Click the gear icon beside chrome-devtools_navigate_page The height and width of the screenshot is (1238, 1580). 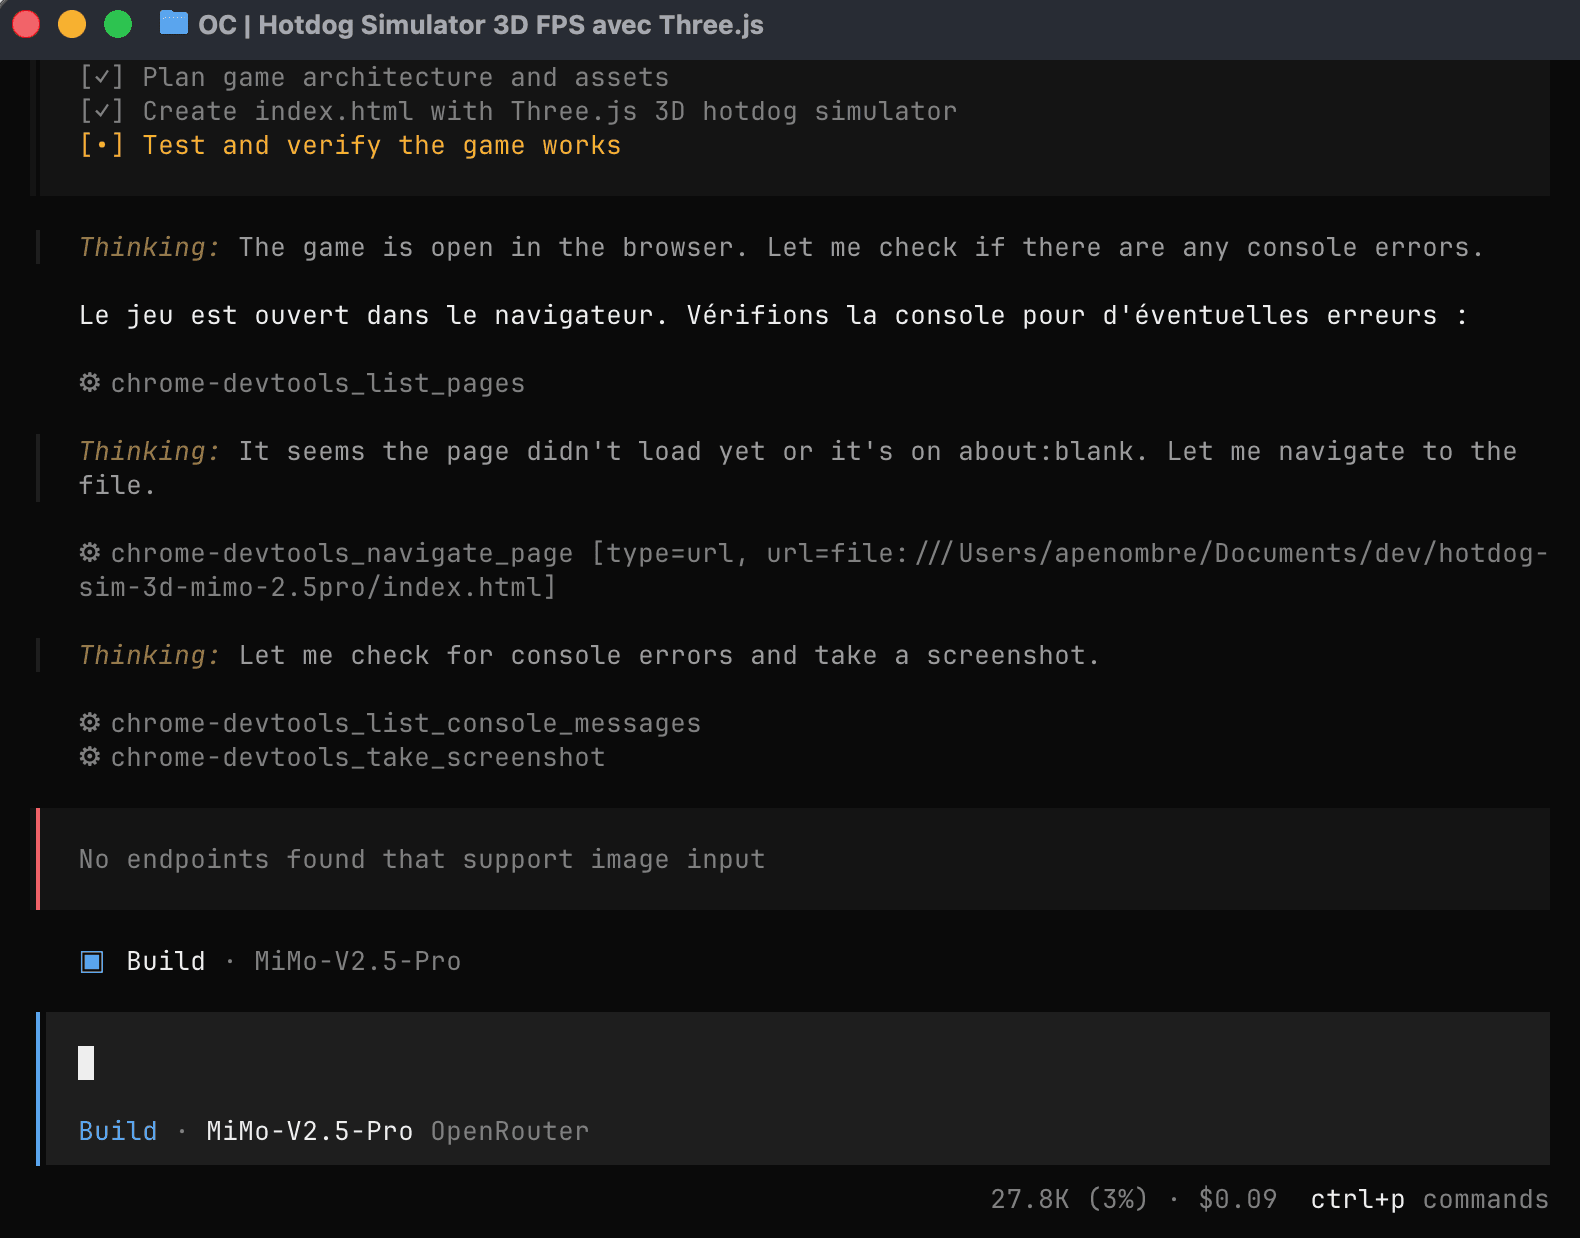click(x=90, y=553)
